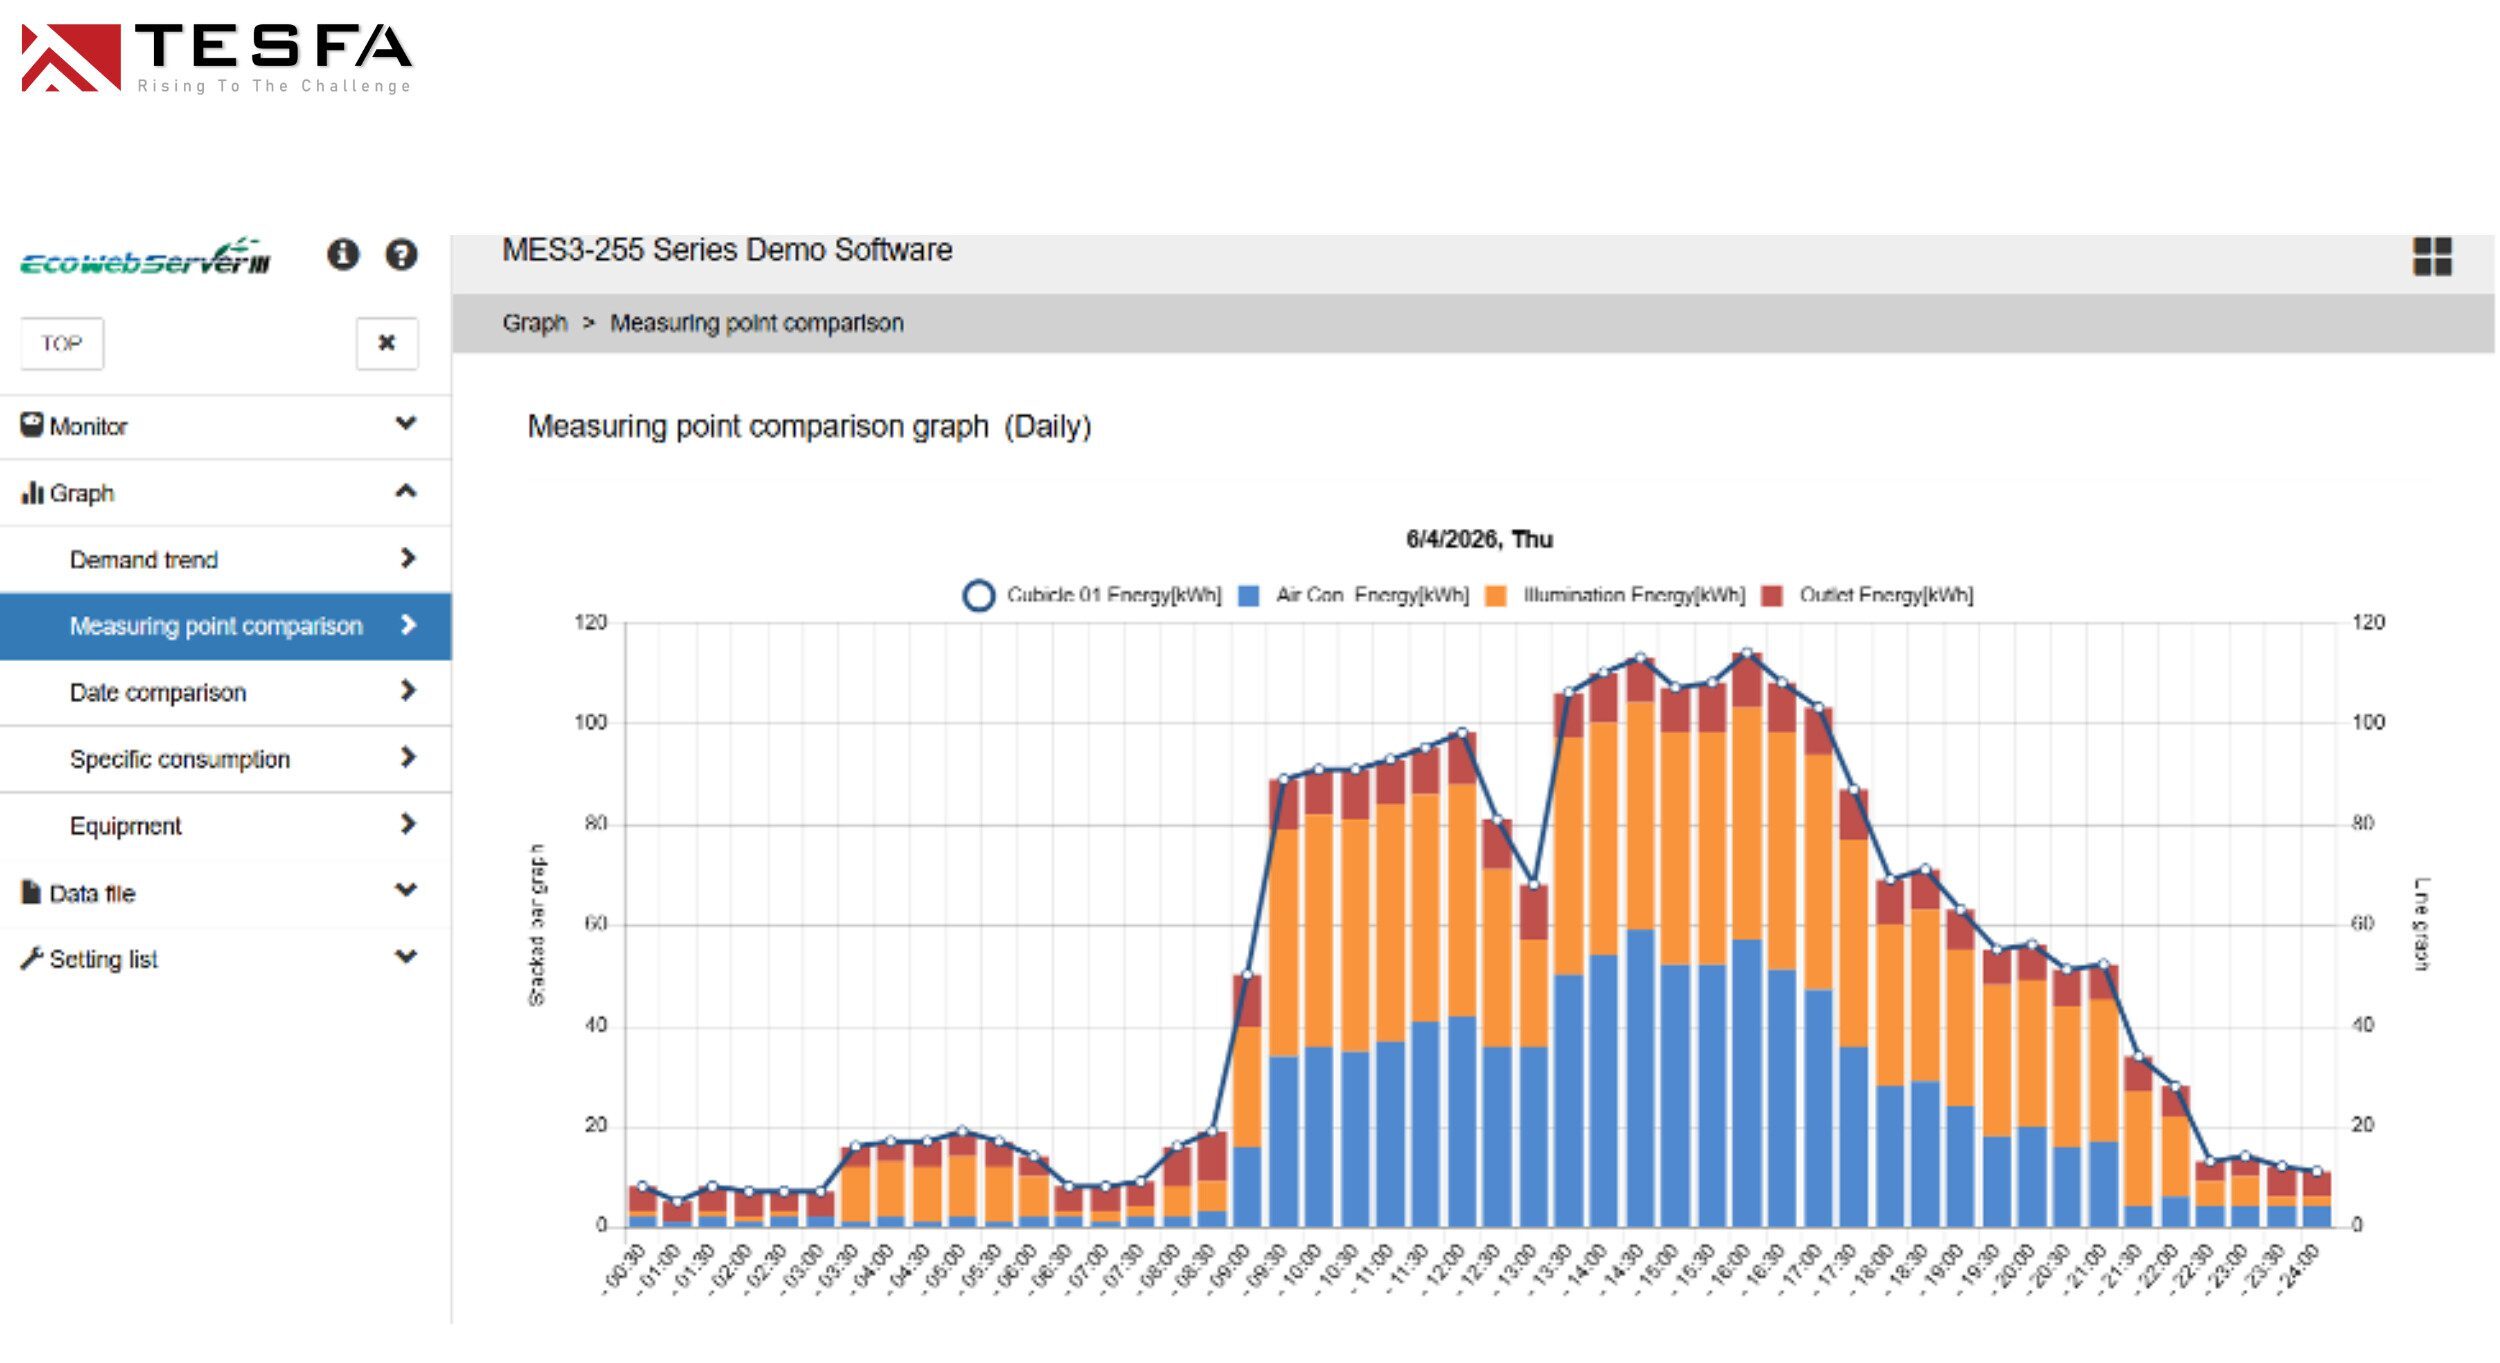Click the Setting list wrench icon
Viewport: 2500px width, 1363px height.
(x=31, y=958)
